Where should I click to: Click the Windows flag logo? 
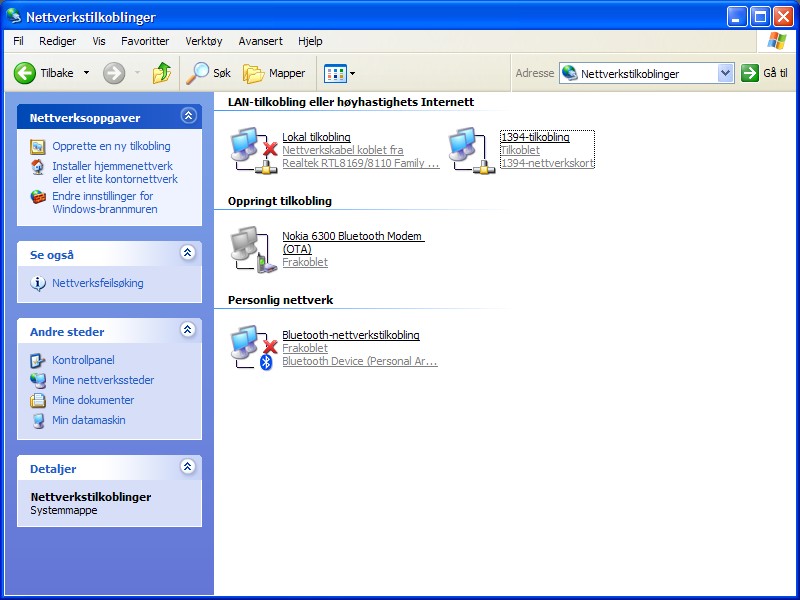pos(777,41)
